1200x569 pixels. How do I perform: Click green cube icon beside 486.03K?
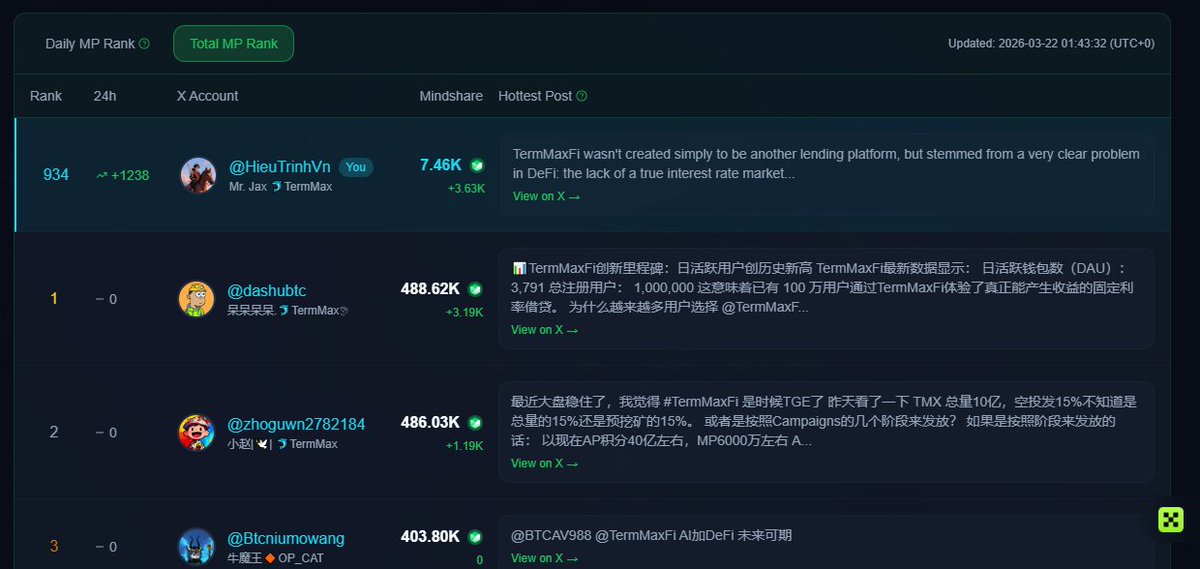[475, 422]
